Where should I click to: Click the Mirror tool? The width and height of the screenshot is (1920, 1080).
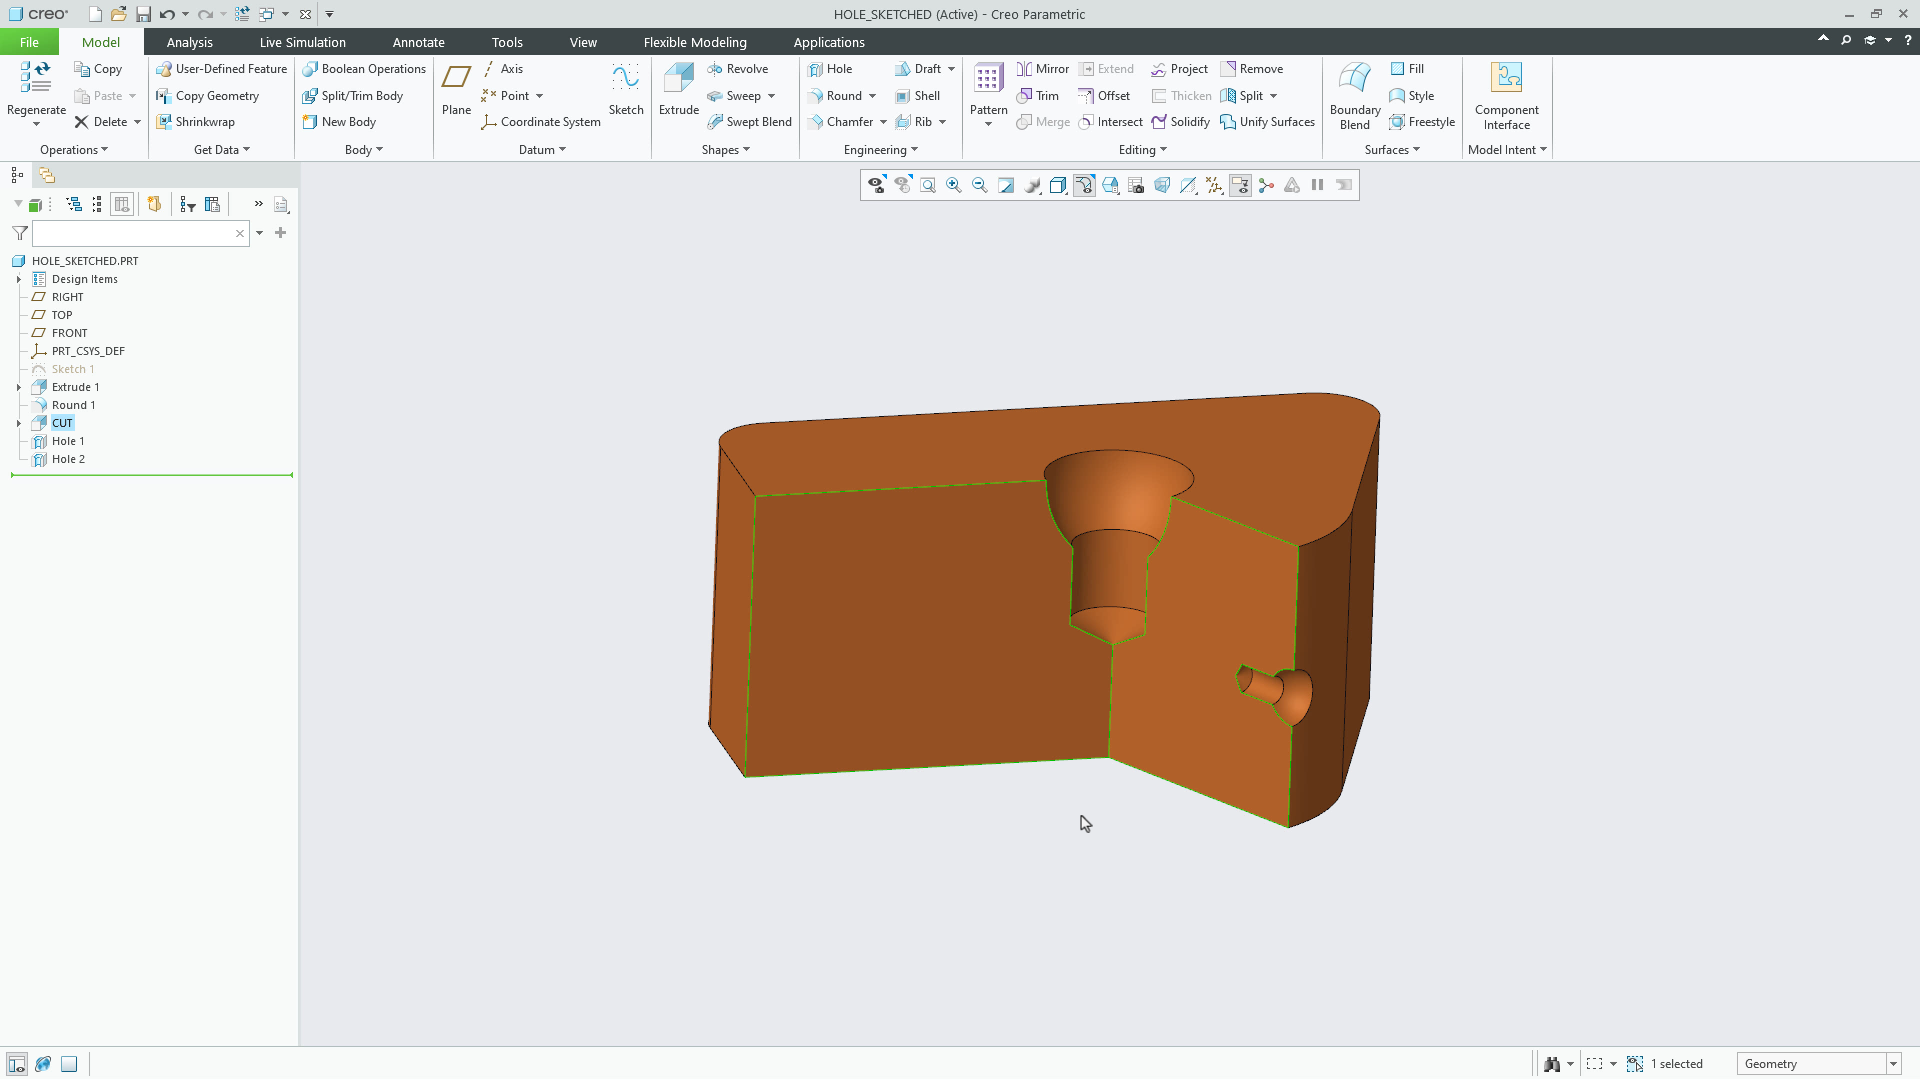(x=1043, y=69)
